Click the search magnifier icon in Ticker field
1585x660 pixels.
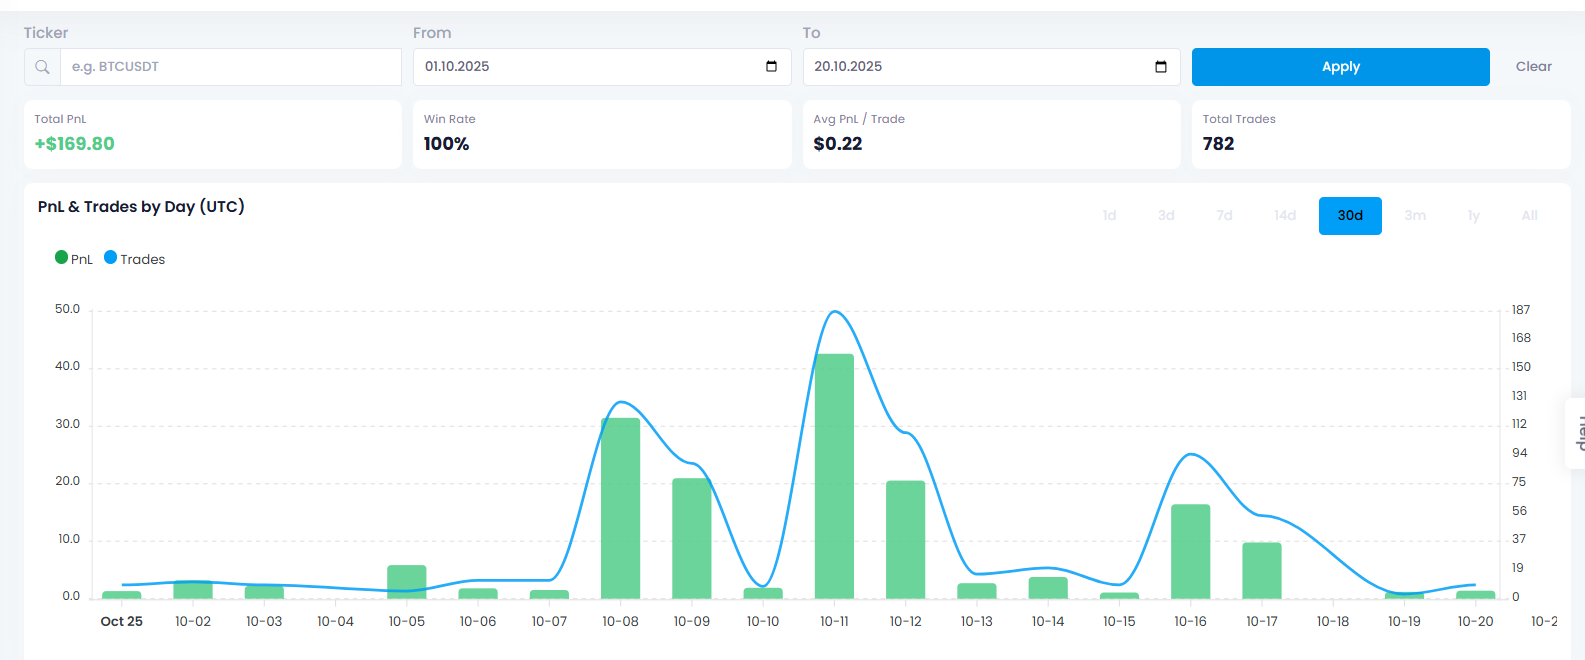42,67
